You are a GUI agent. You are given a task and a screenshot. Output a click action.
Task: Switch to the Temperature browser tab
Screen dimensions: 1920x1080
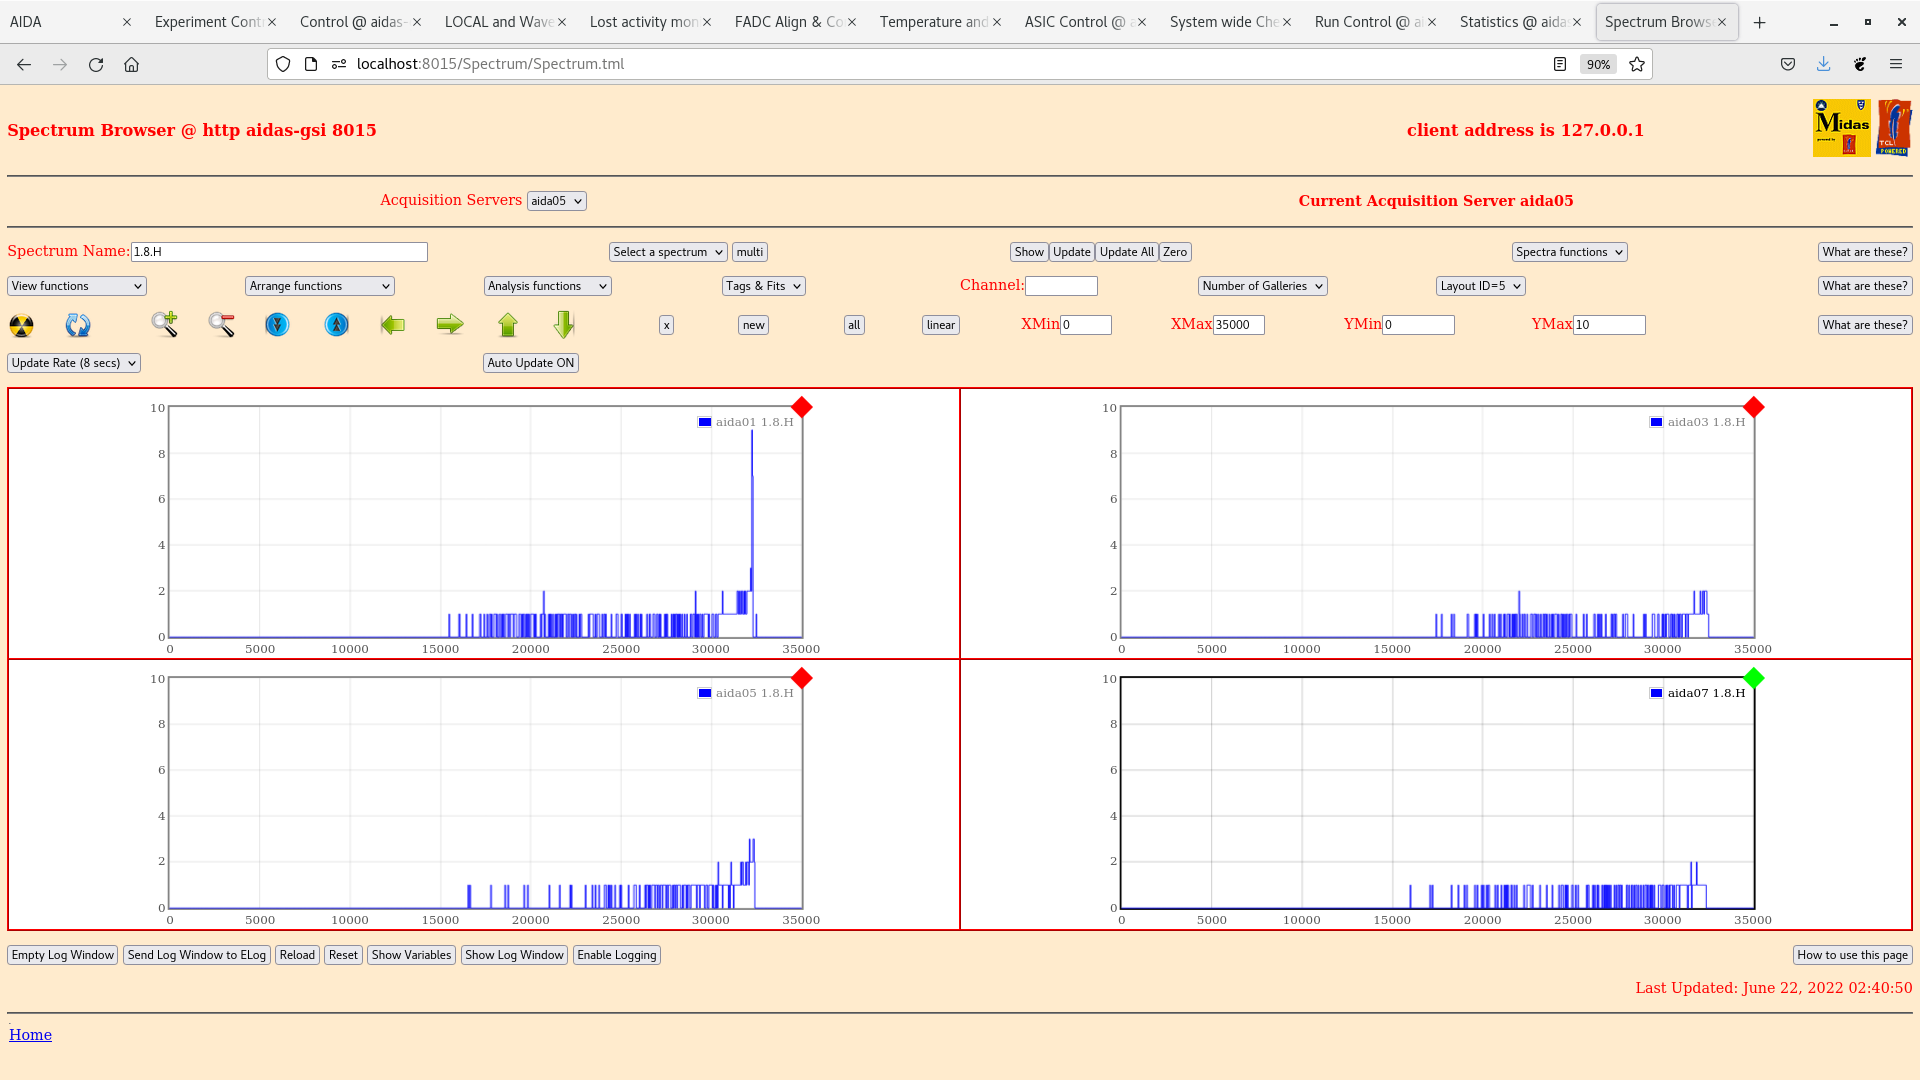click(x=940, y=22)
